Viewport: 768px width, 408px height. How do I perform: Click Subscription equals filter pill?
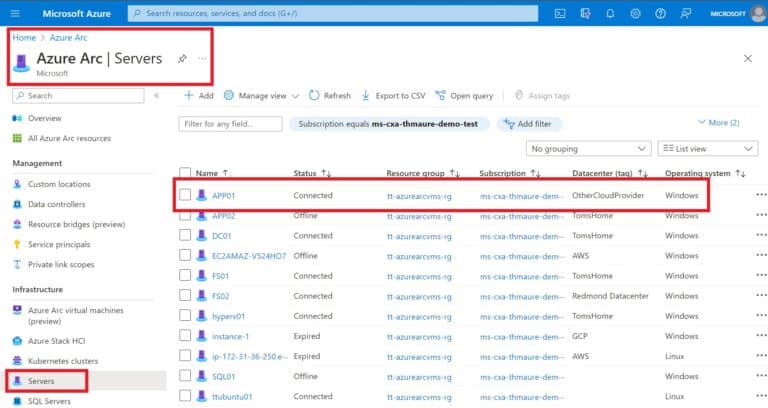click(x=389, y=124)
